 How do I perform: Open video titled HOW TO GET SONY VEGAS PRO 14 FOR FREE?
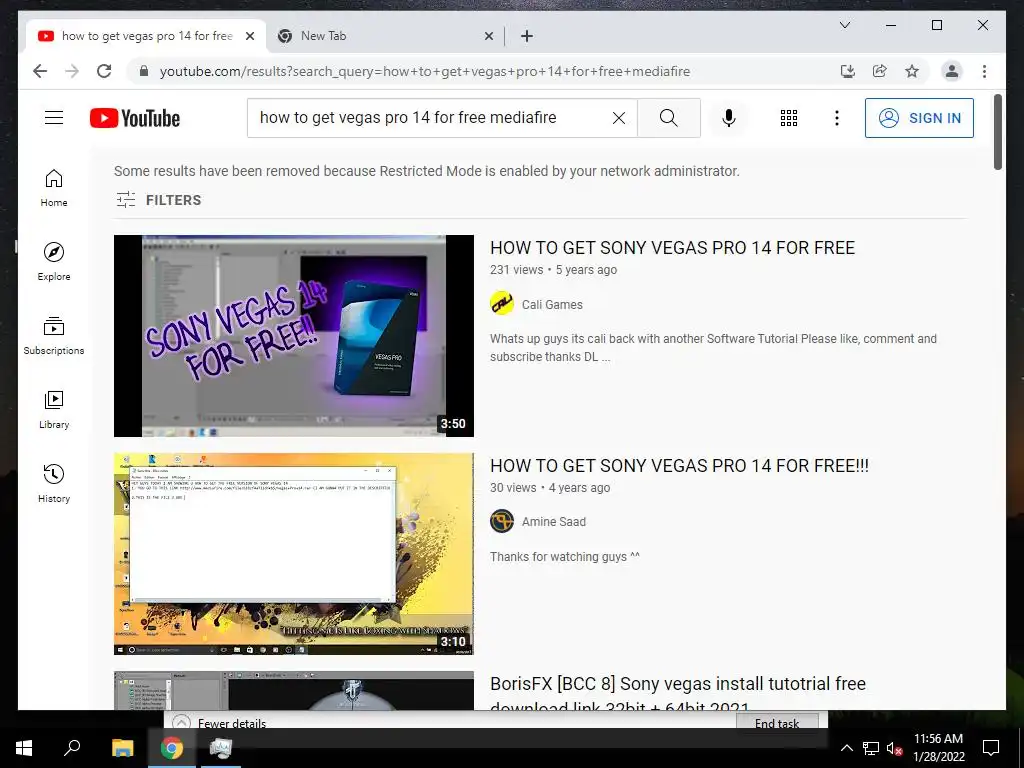672,248
